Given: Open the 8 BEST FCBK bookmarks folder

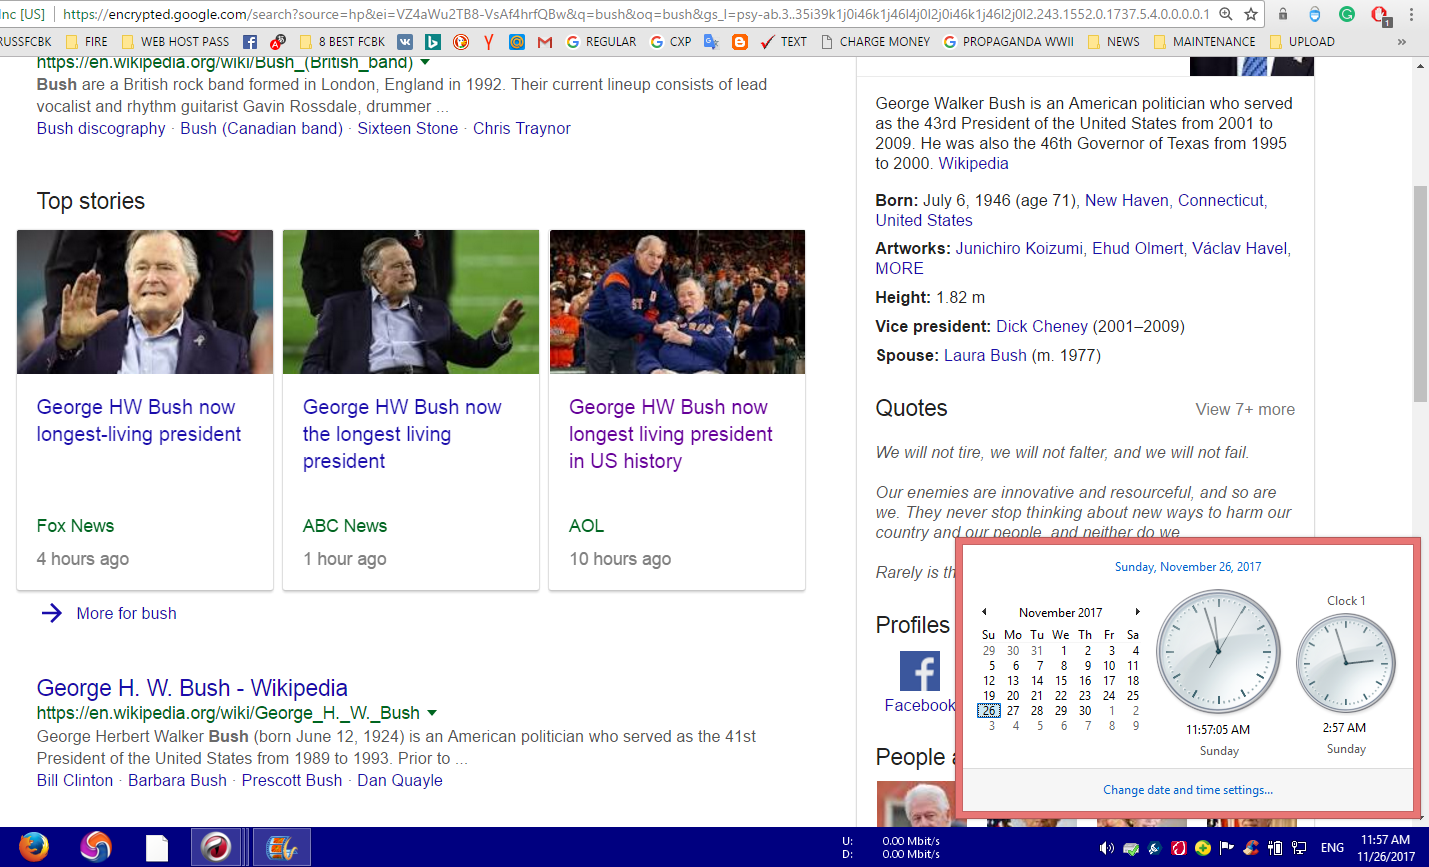Looking at the screenshot, I should tap(342, 42).
